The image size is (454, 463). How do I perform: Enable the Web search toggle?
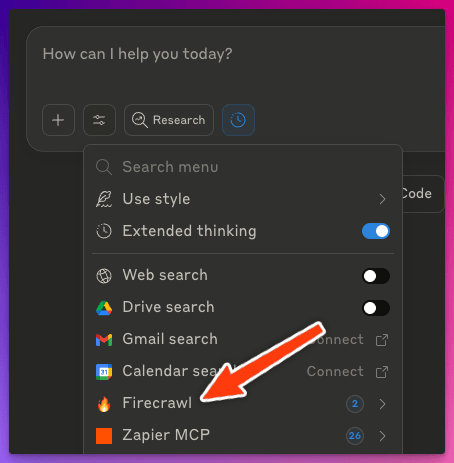[x=376, y=276]
